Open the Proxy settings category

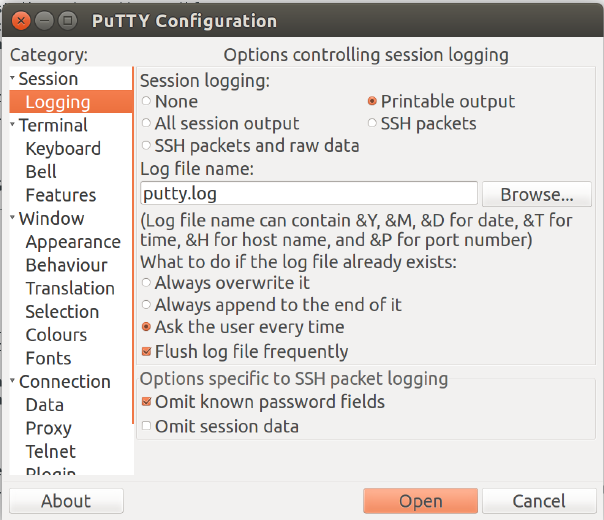(48, 428)
